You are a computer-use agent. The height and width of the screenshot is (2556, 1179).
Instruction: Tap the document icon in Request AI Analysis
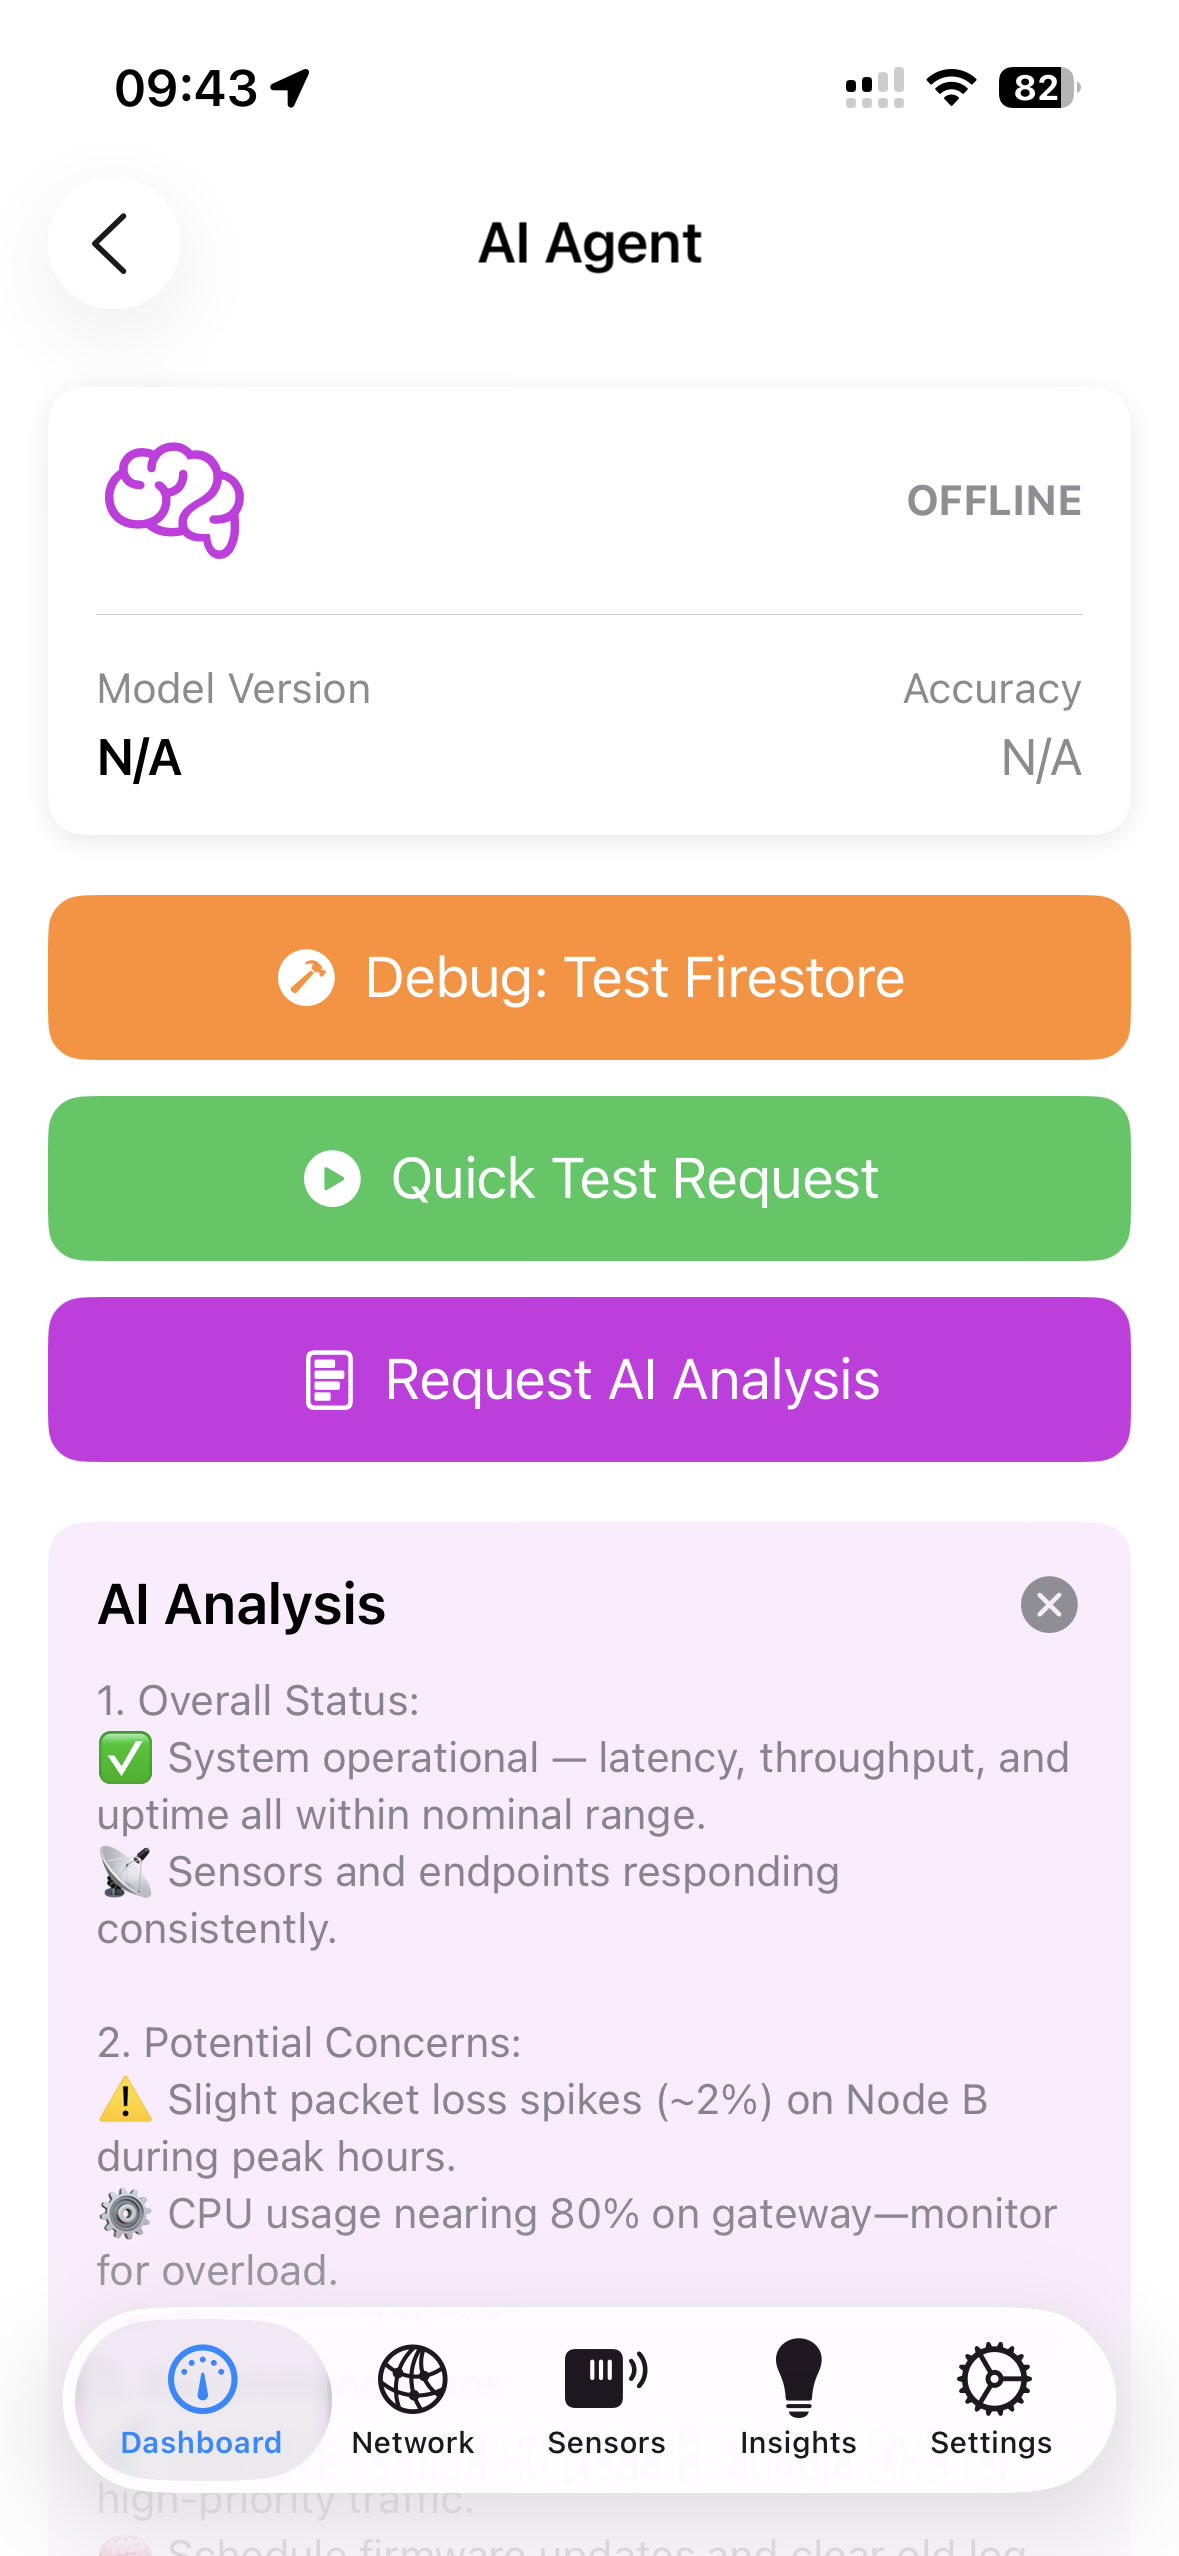coord(329,1380)
